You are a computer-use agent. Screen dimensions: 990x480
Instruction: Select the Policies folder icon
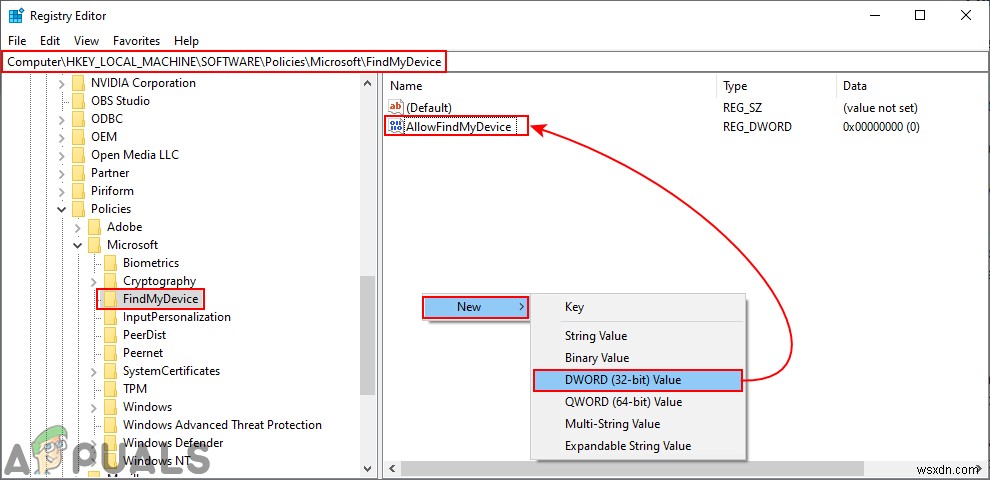pos(78,209)
